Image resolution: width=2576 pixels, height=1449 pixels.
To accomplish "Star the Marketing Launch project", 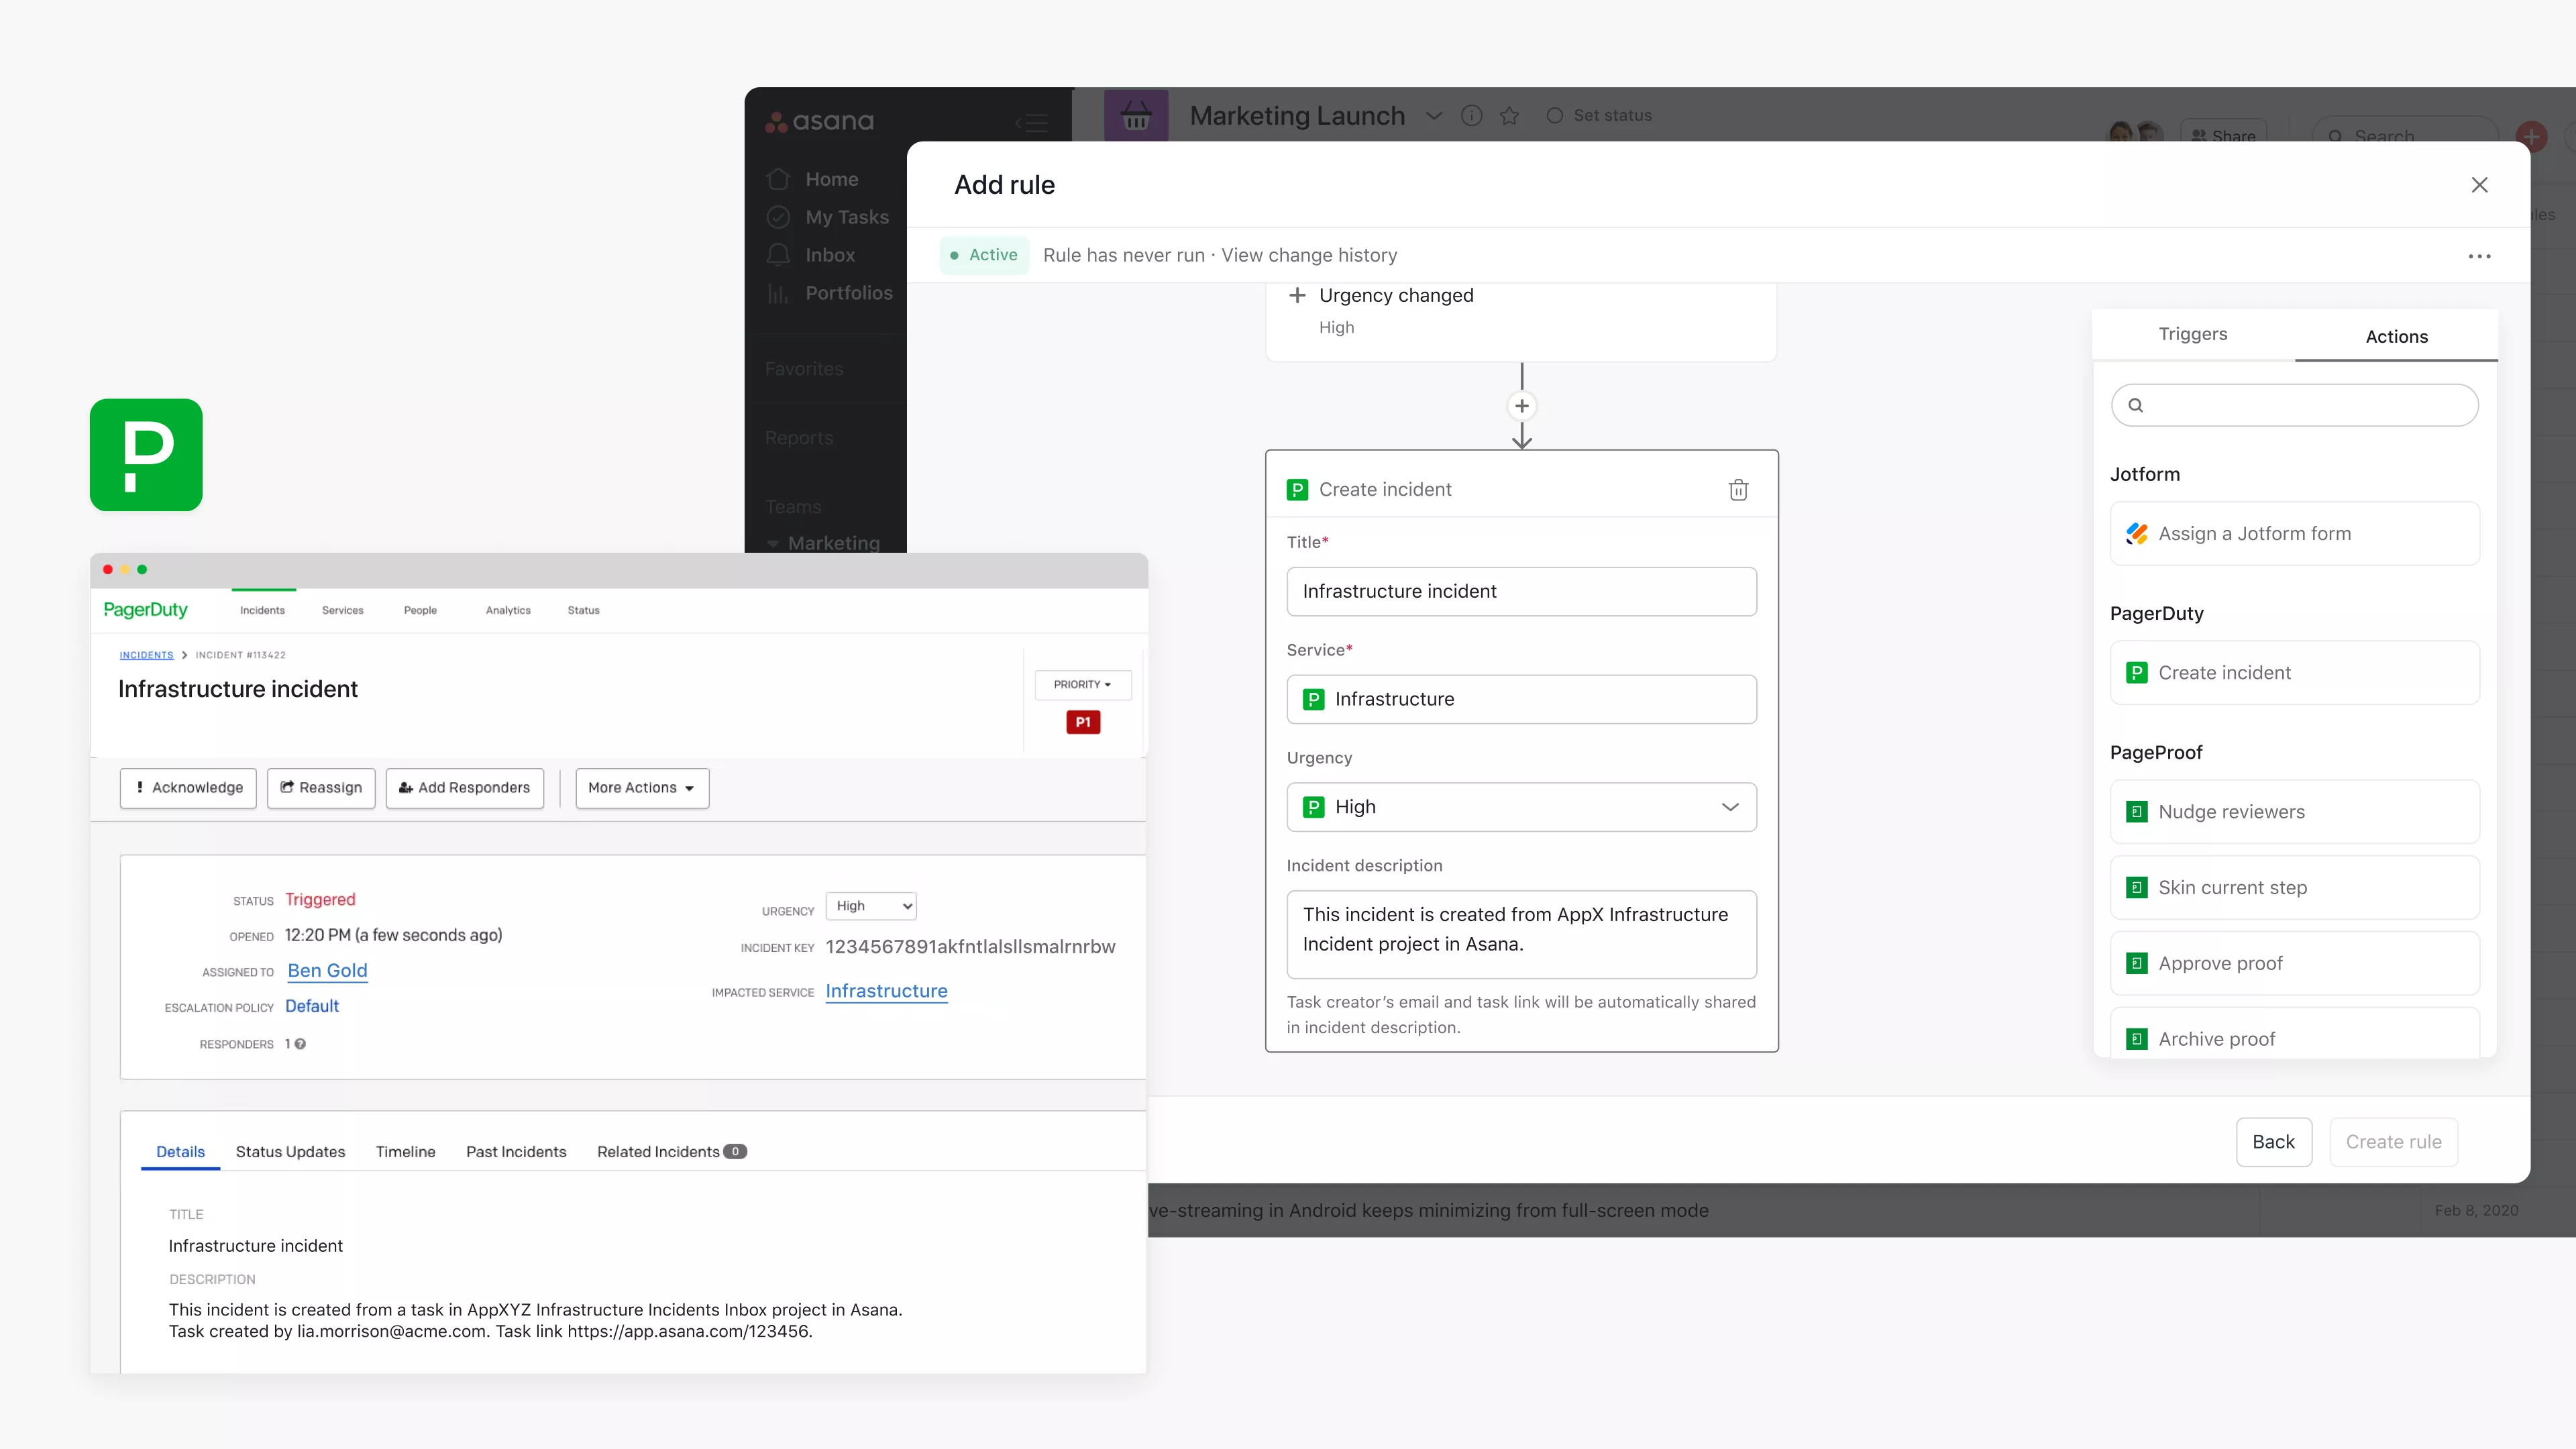I will click(1509, 116).
